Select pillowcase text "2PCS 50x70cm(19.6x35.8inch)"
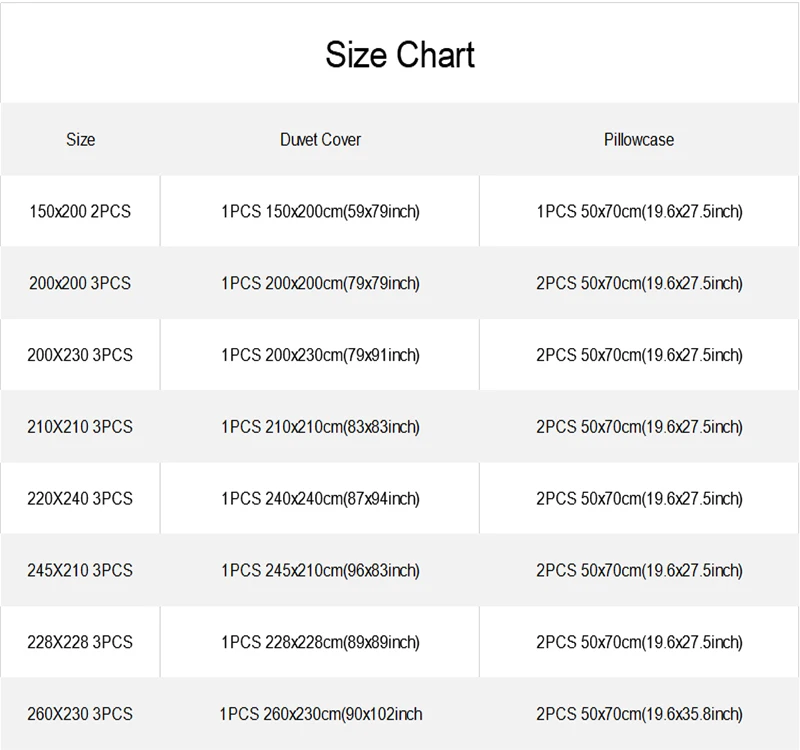The image size is (800, 750). pos(639,714)
